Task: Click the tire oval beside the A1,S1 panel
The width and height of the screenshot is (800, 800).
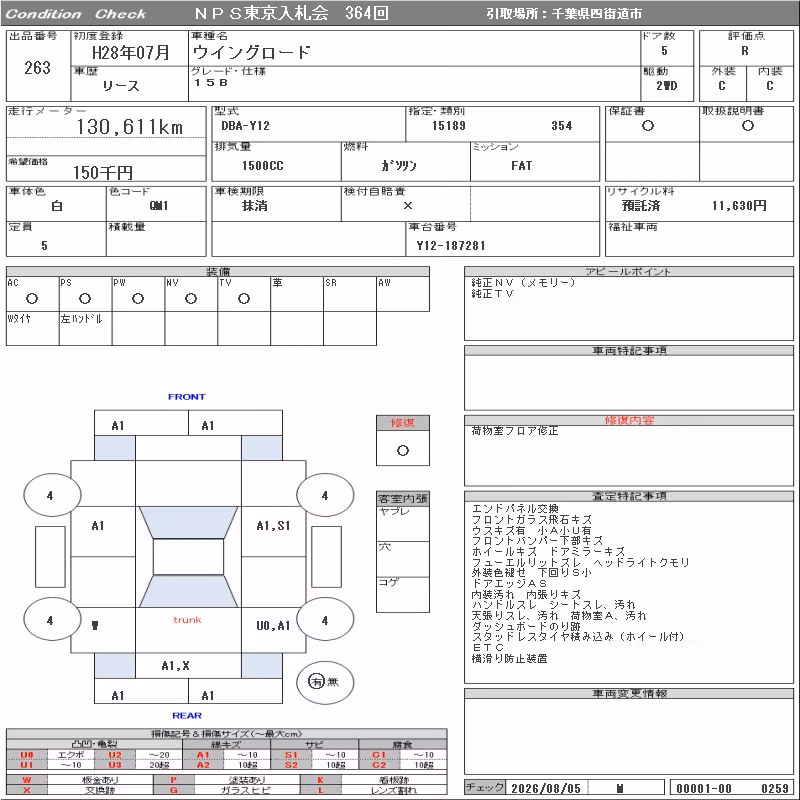Action: 325,495
